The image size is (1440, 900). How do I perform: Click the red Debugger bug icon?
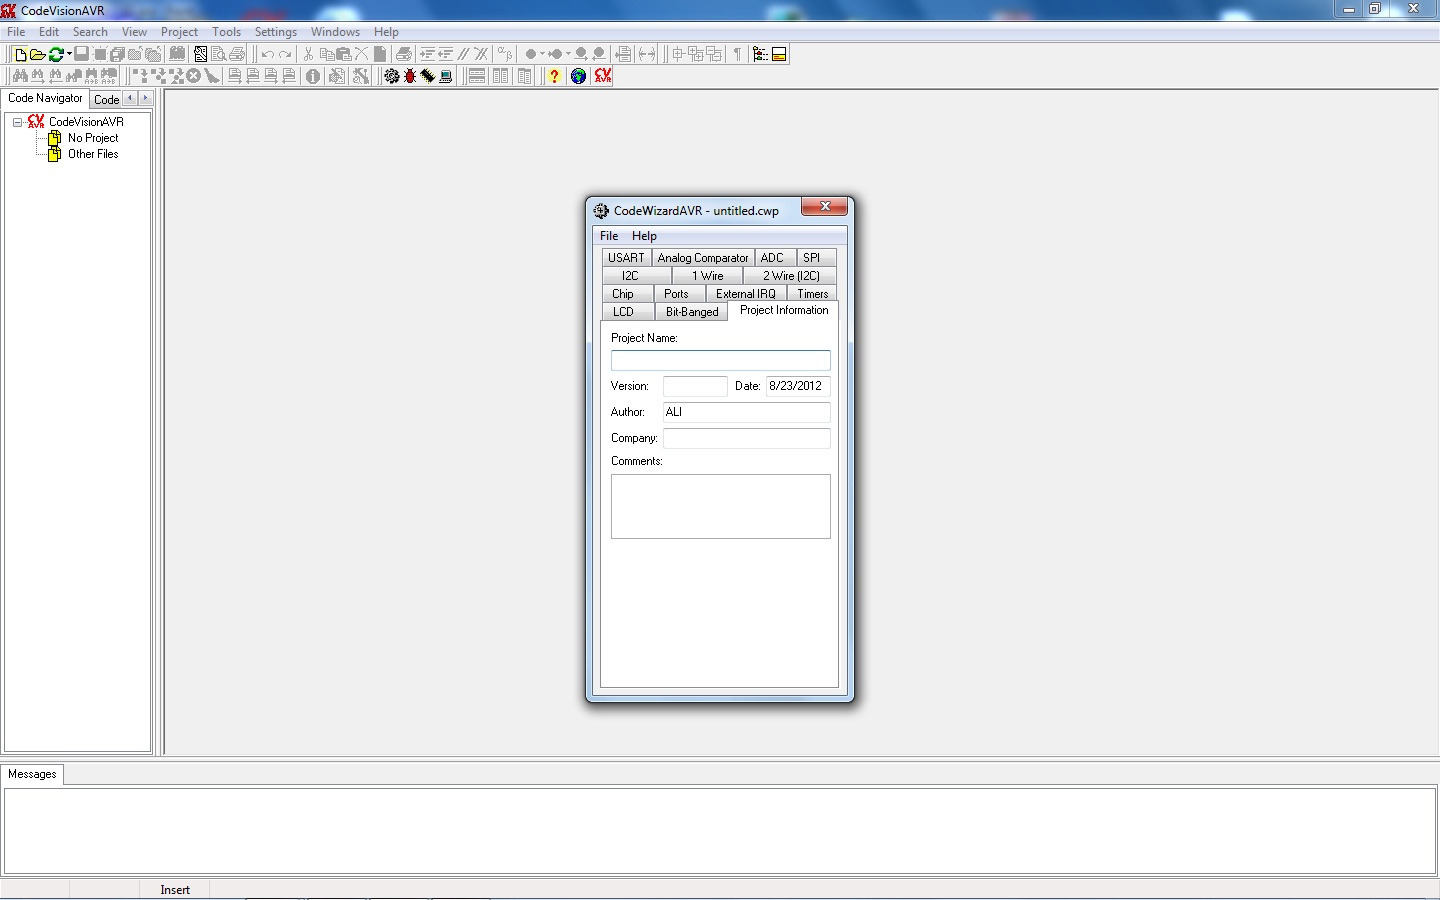[x=410, y=76]
